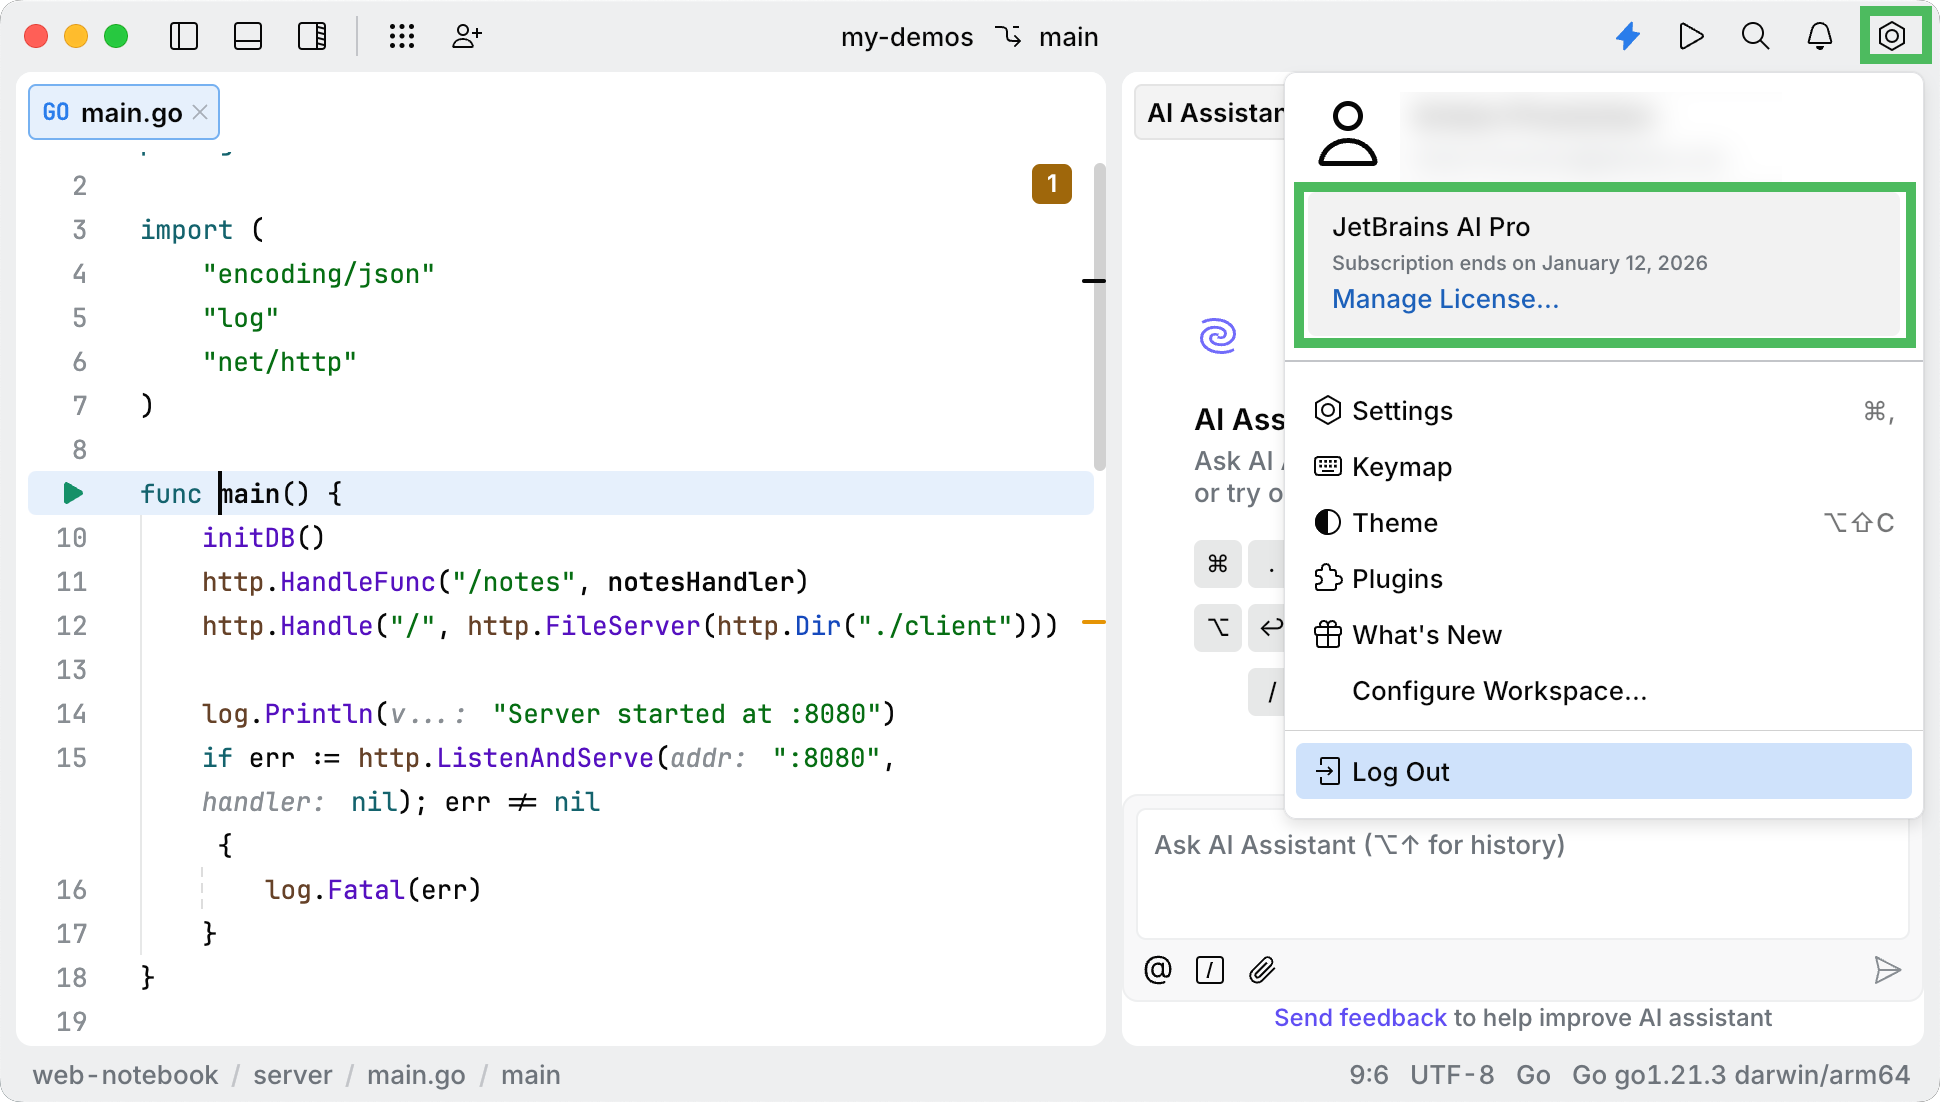Toggle the right panel visibility
Viewport: 1940px width, 1102px height.
tap(312, 37)
